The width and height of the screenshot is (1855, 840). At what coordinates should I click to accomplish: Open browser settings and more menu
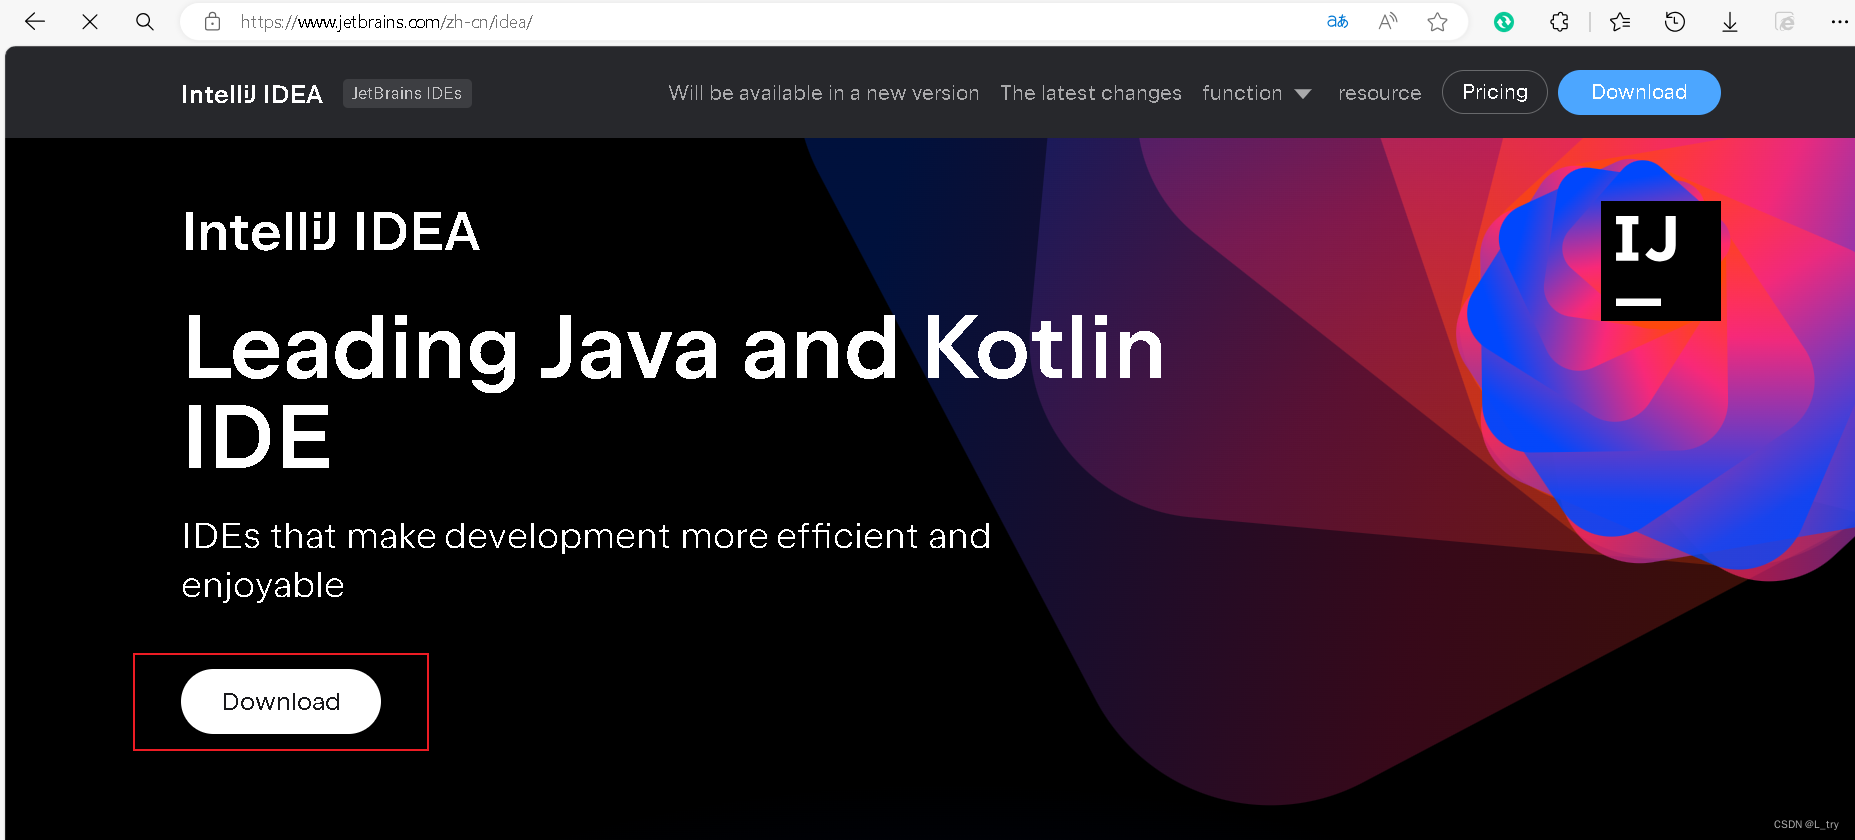(1839, 21)
